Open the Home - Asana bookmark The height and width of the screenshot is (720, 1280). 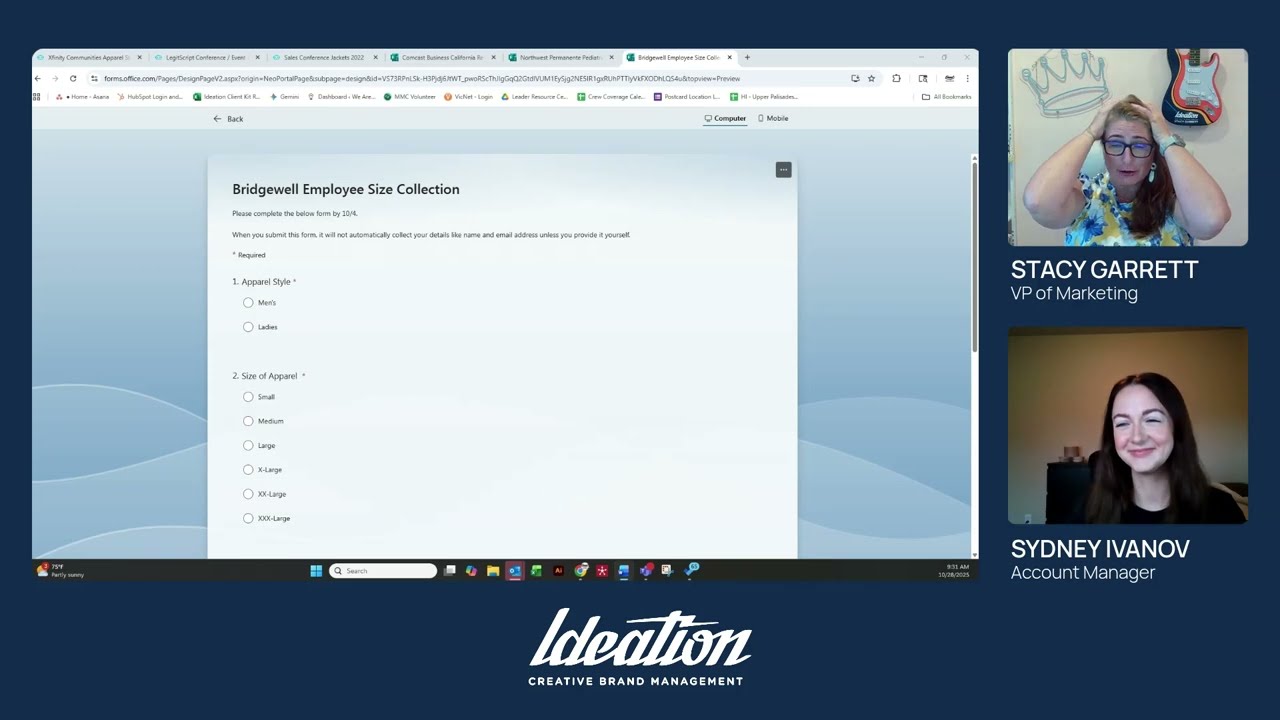click(x=83, y=97)
